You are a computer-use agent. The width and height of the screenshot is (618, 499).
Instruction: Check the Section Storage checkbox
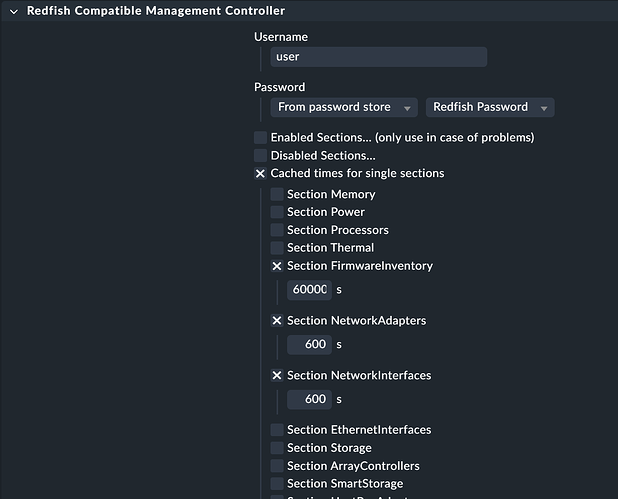[x=277, y=448]
